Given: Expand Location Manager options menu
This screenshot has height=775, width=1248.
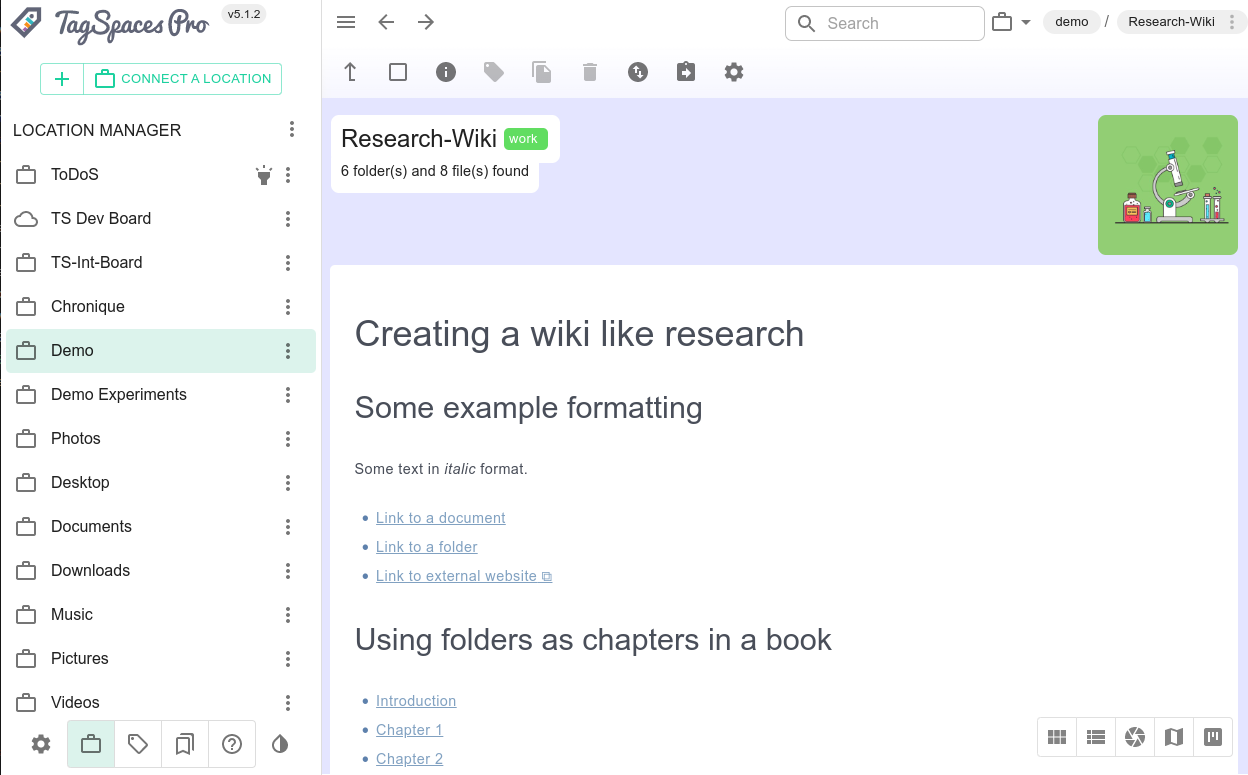Looking at the screenshot, I should pyautogui.click(x=292, y=130).
